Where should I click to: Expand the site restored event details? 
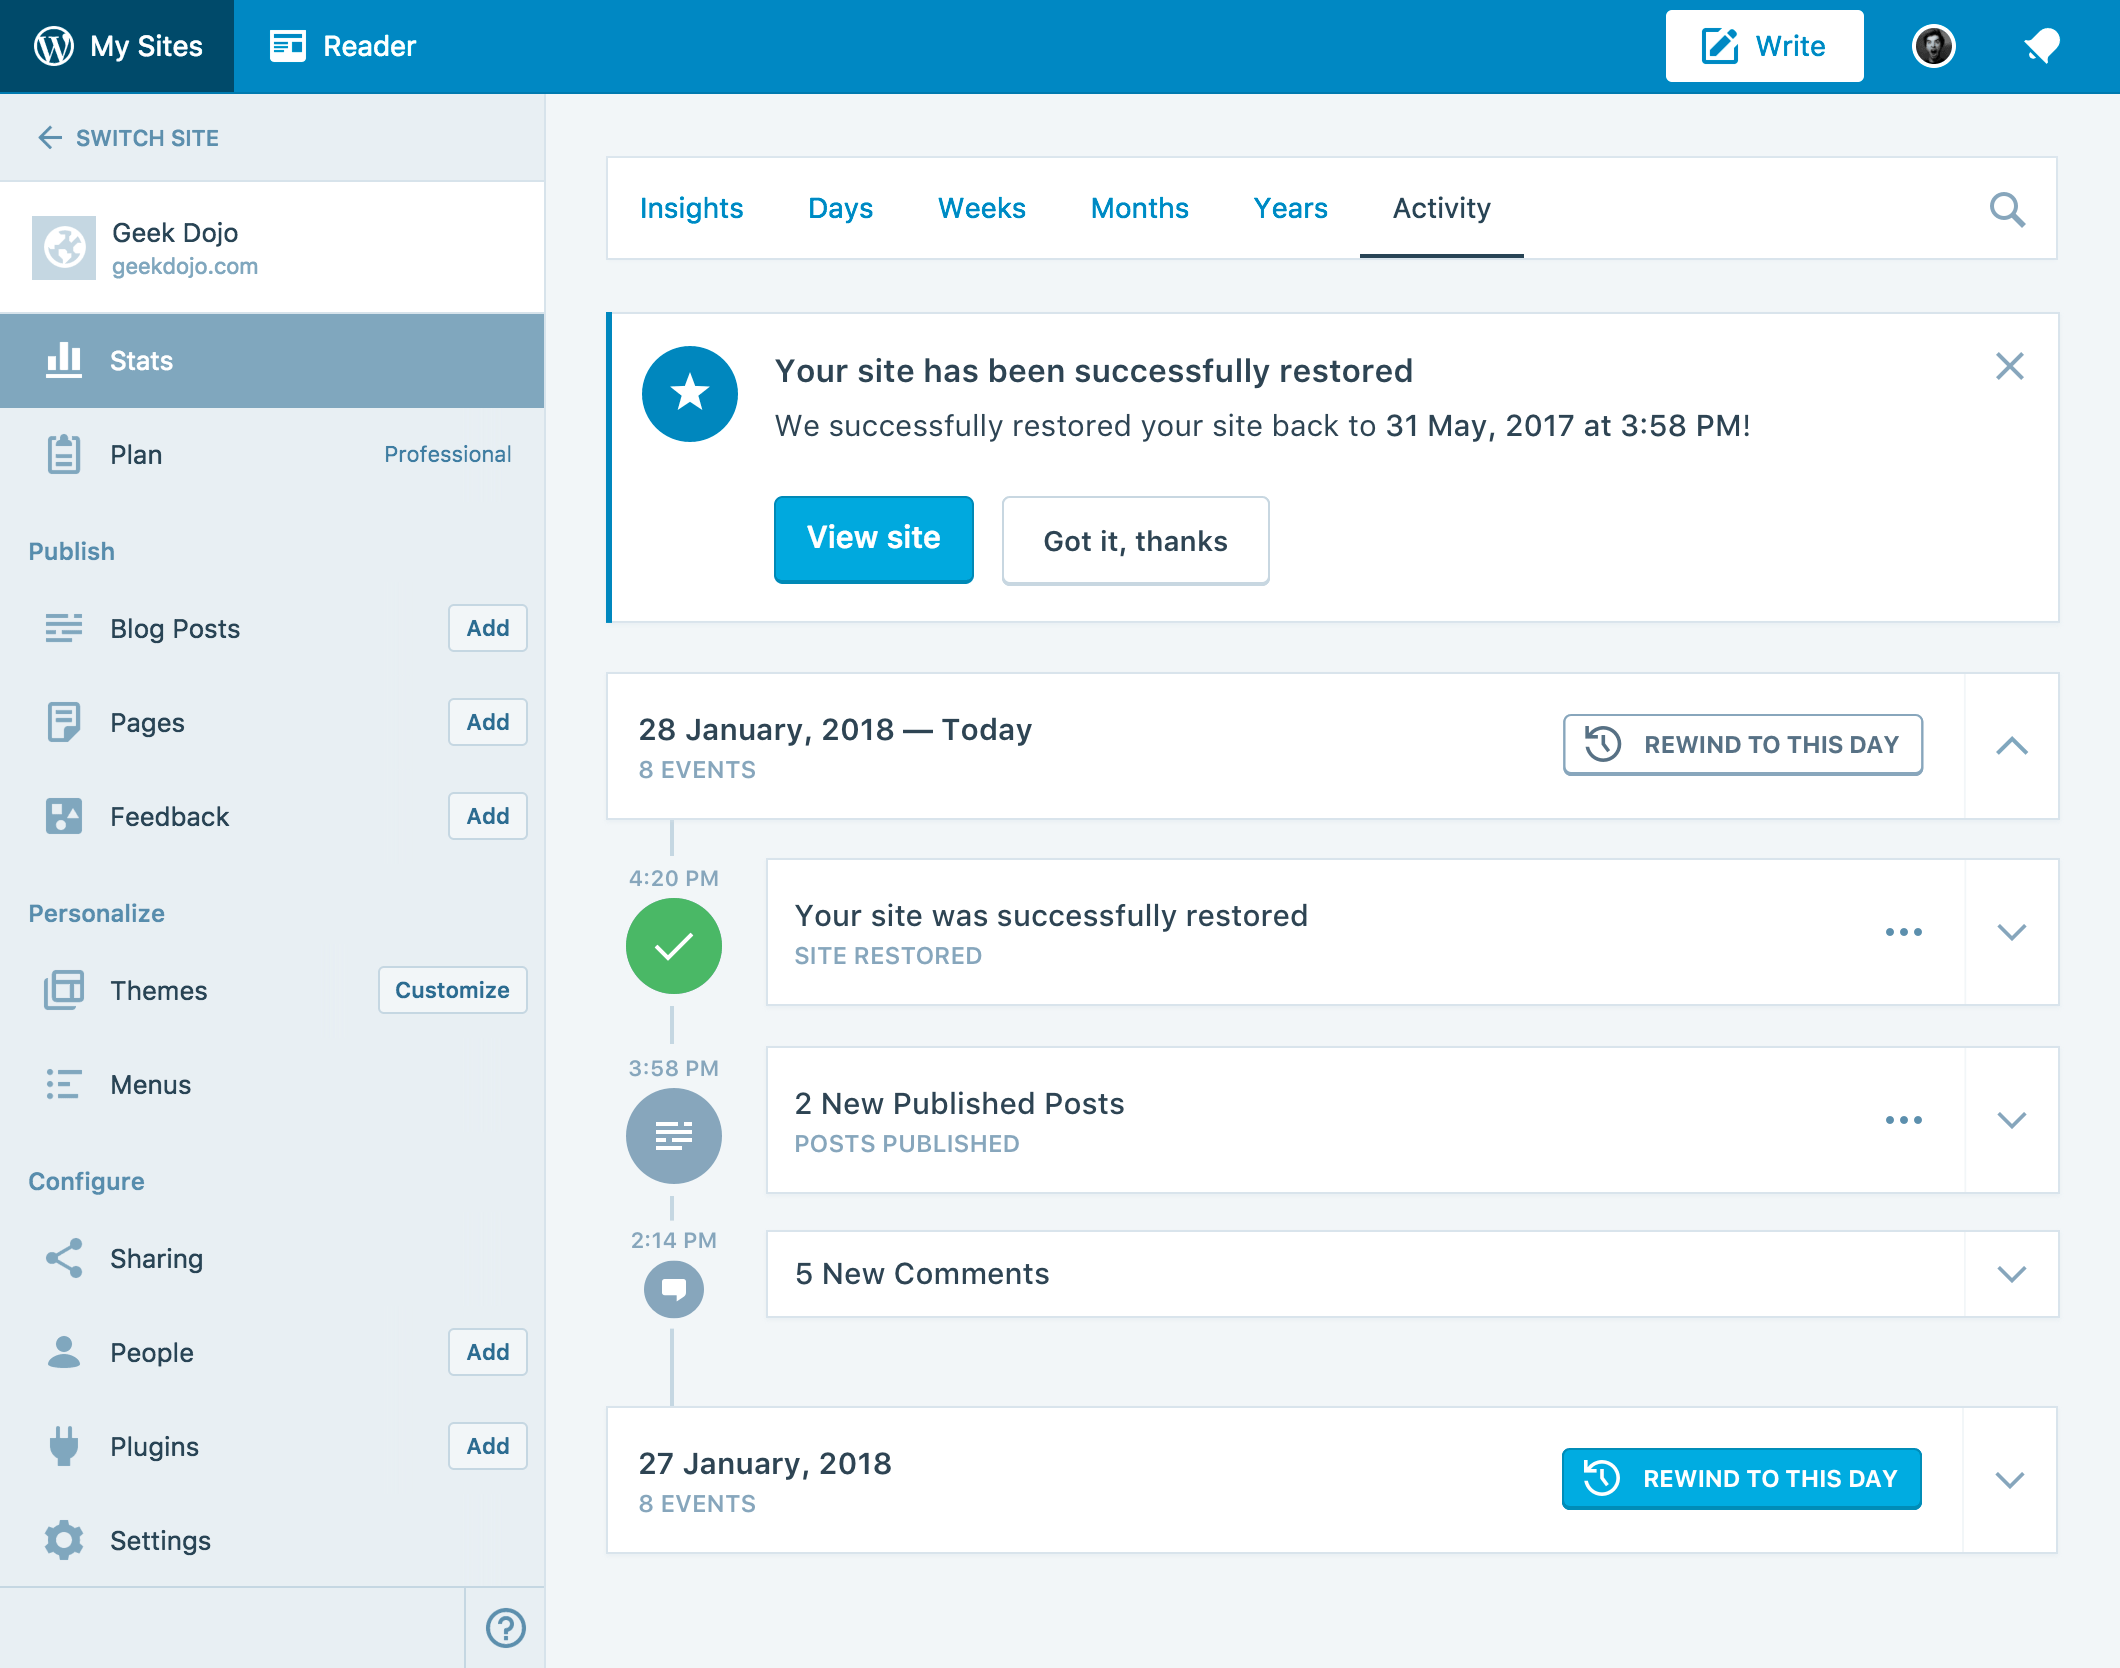coord(2011,932)
